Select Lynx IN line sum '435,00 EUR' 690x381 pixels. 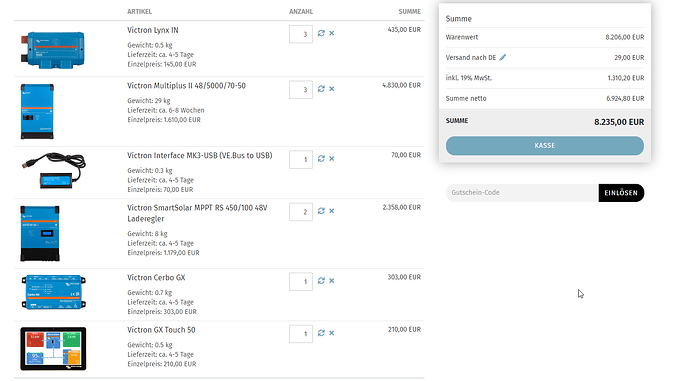coord(404,30)
